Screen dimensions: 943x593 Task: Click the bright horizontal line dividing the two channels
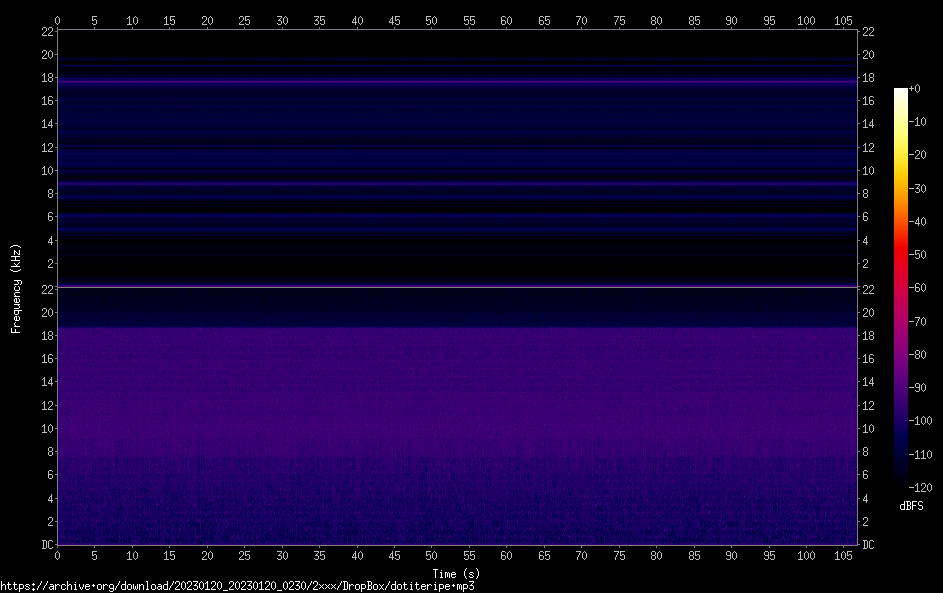click(x=457, y=287)
